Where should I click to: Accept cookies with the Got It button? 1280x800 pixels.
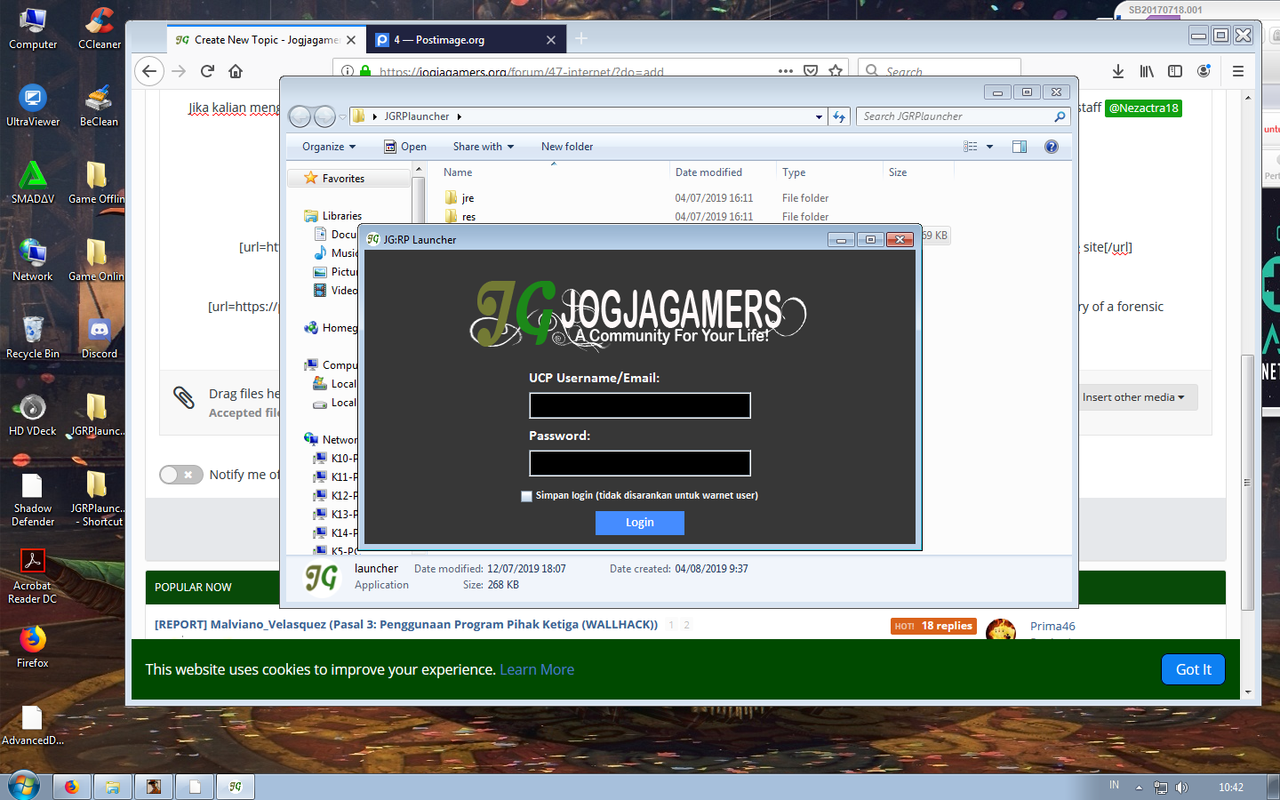coord(1193,669)
